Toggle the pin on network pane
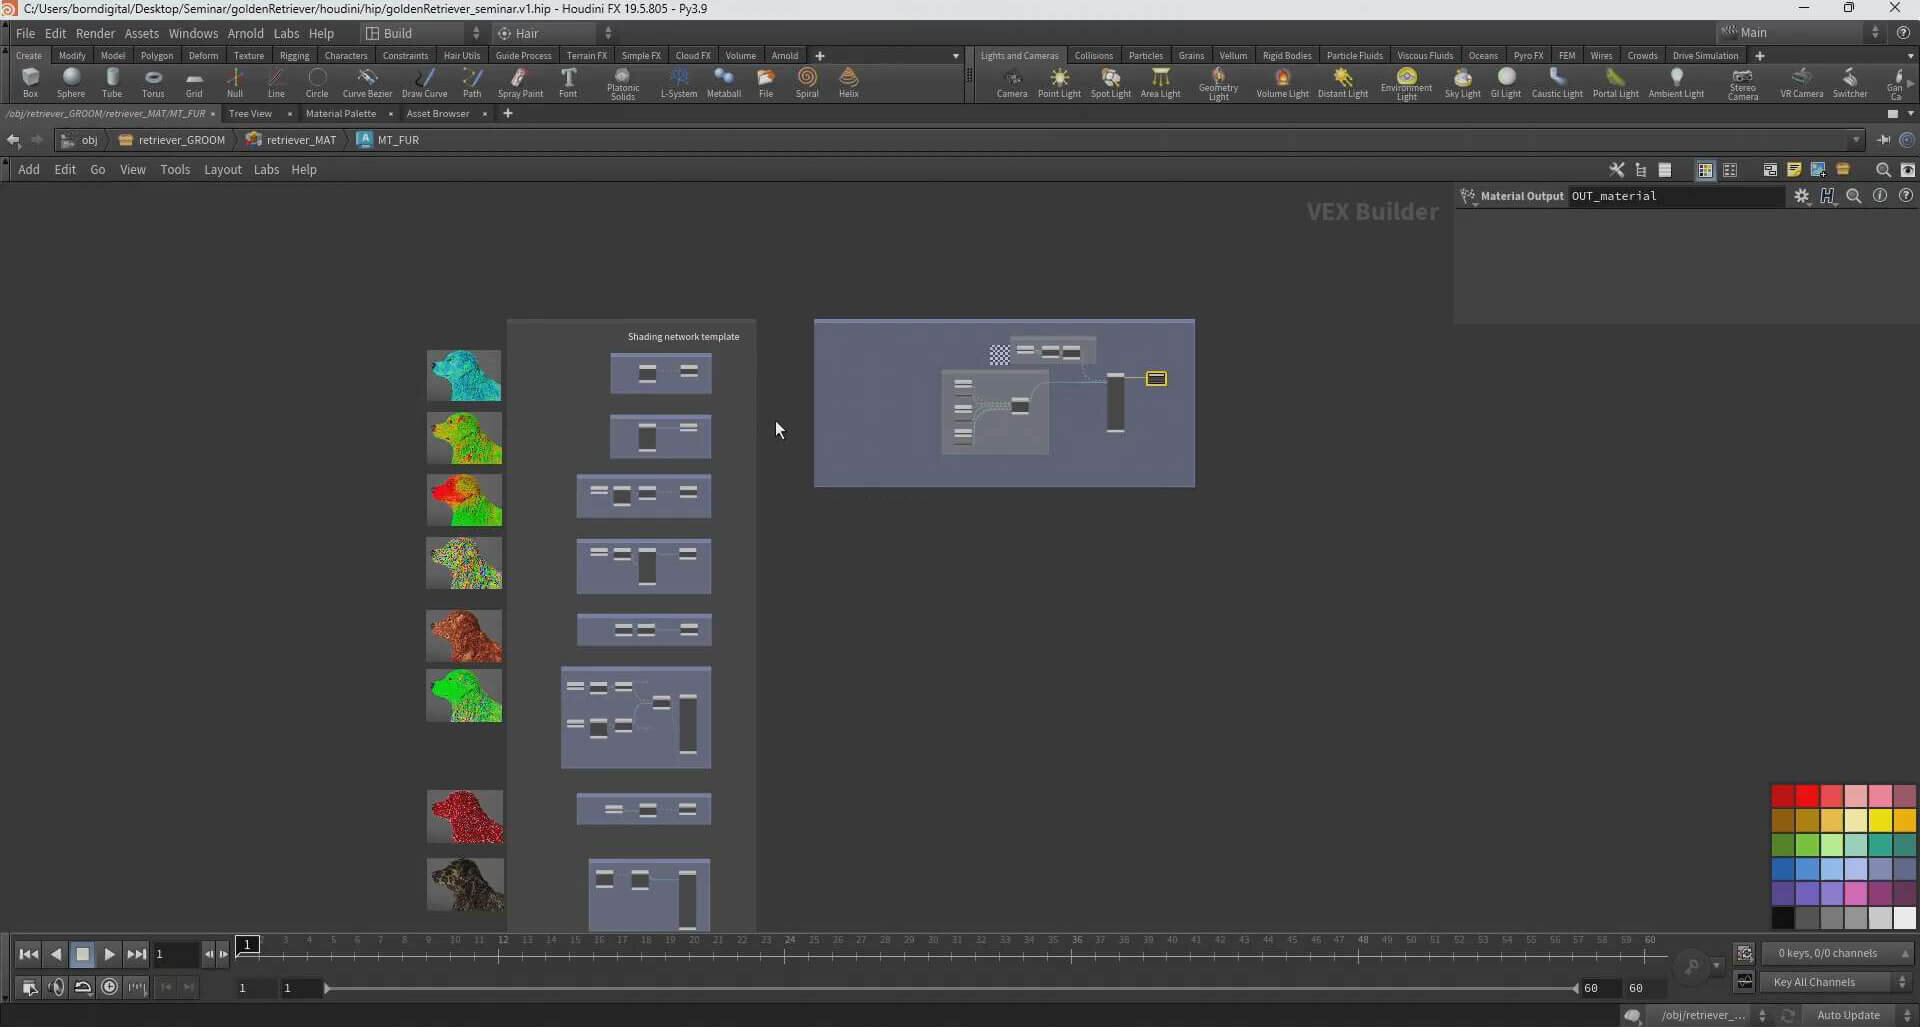The height and width of the screenshot is (1027, 1920). point(1884,140)
